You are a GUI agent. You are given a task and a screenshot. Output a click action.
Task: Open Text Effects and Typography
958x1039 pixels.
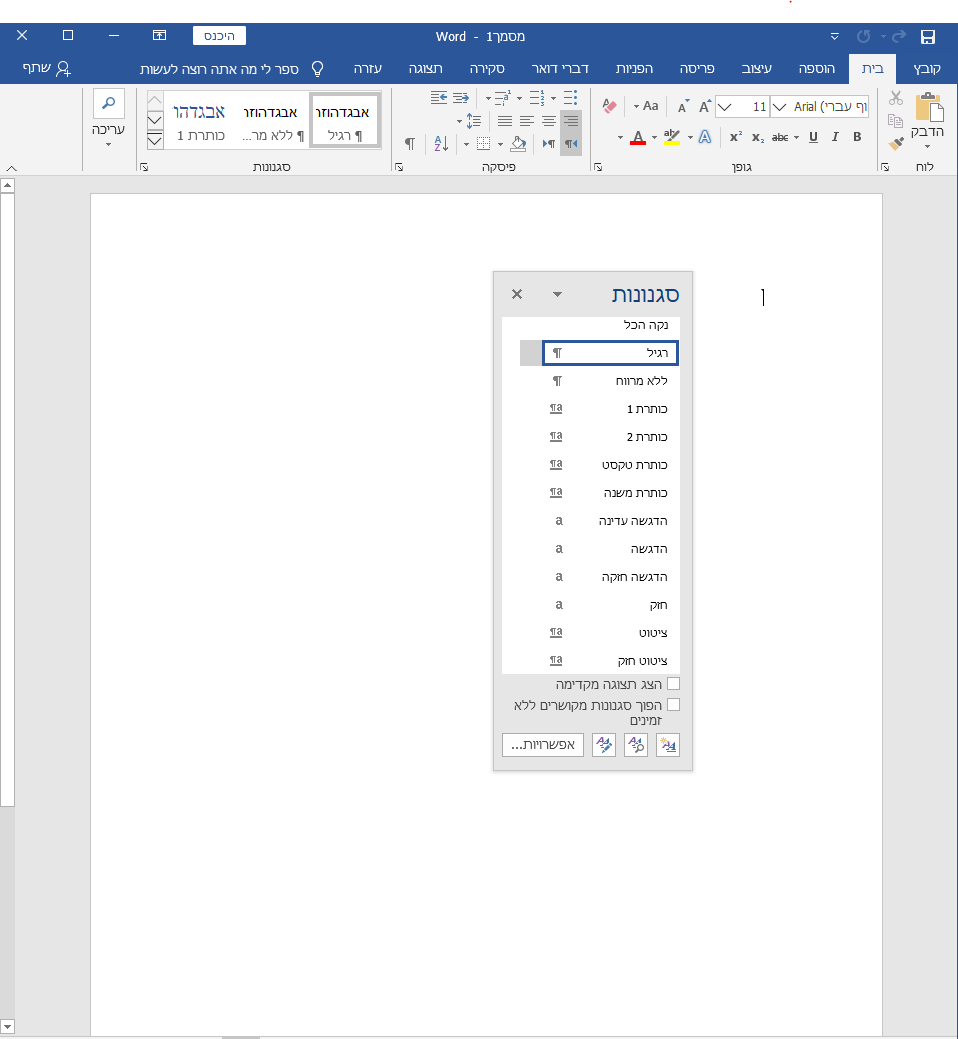coord(705,137)
